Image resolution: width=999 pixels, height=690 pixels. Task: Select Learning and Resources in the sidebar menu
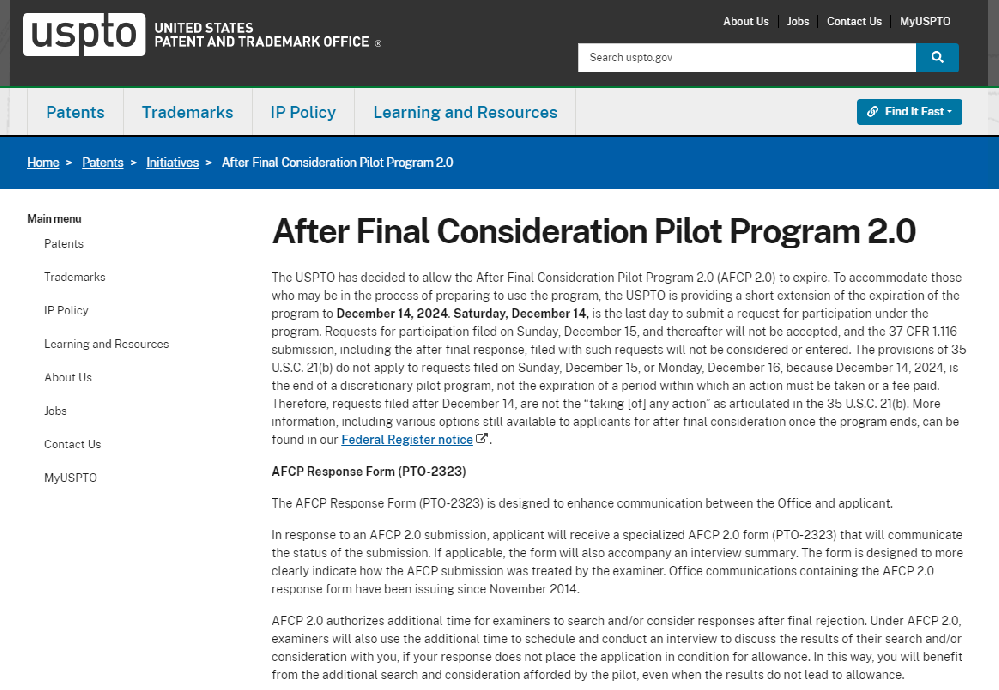[106, 344]
